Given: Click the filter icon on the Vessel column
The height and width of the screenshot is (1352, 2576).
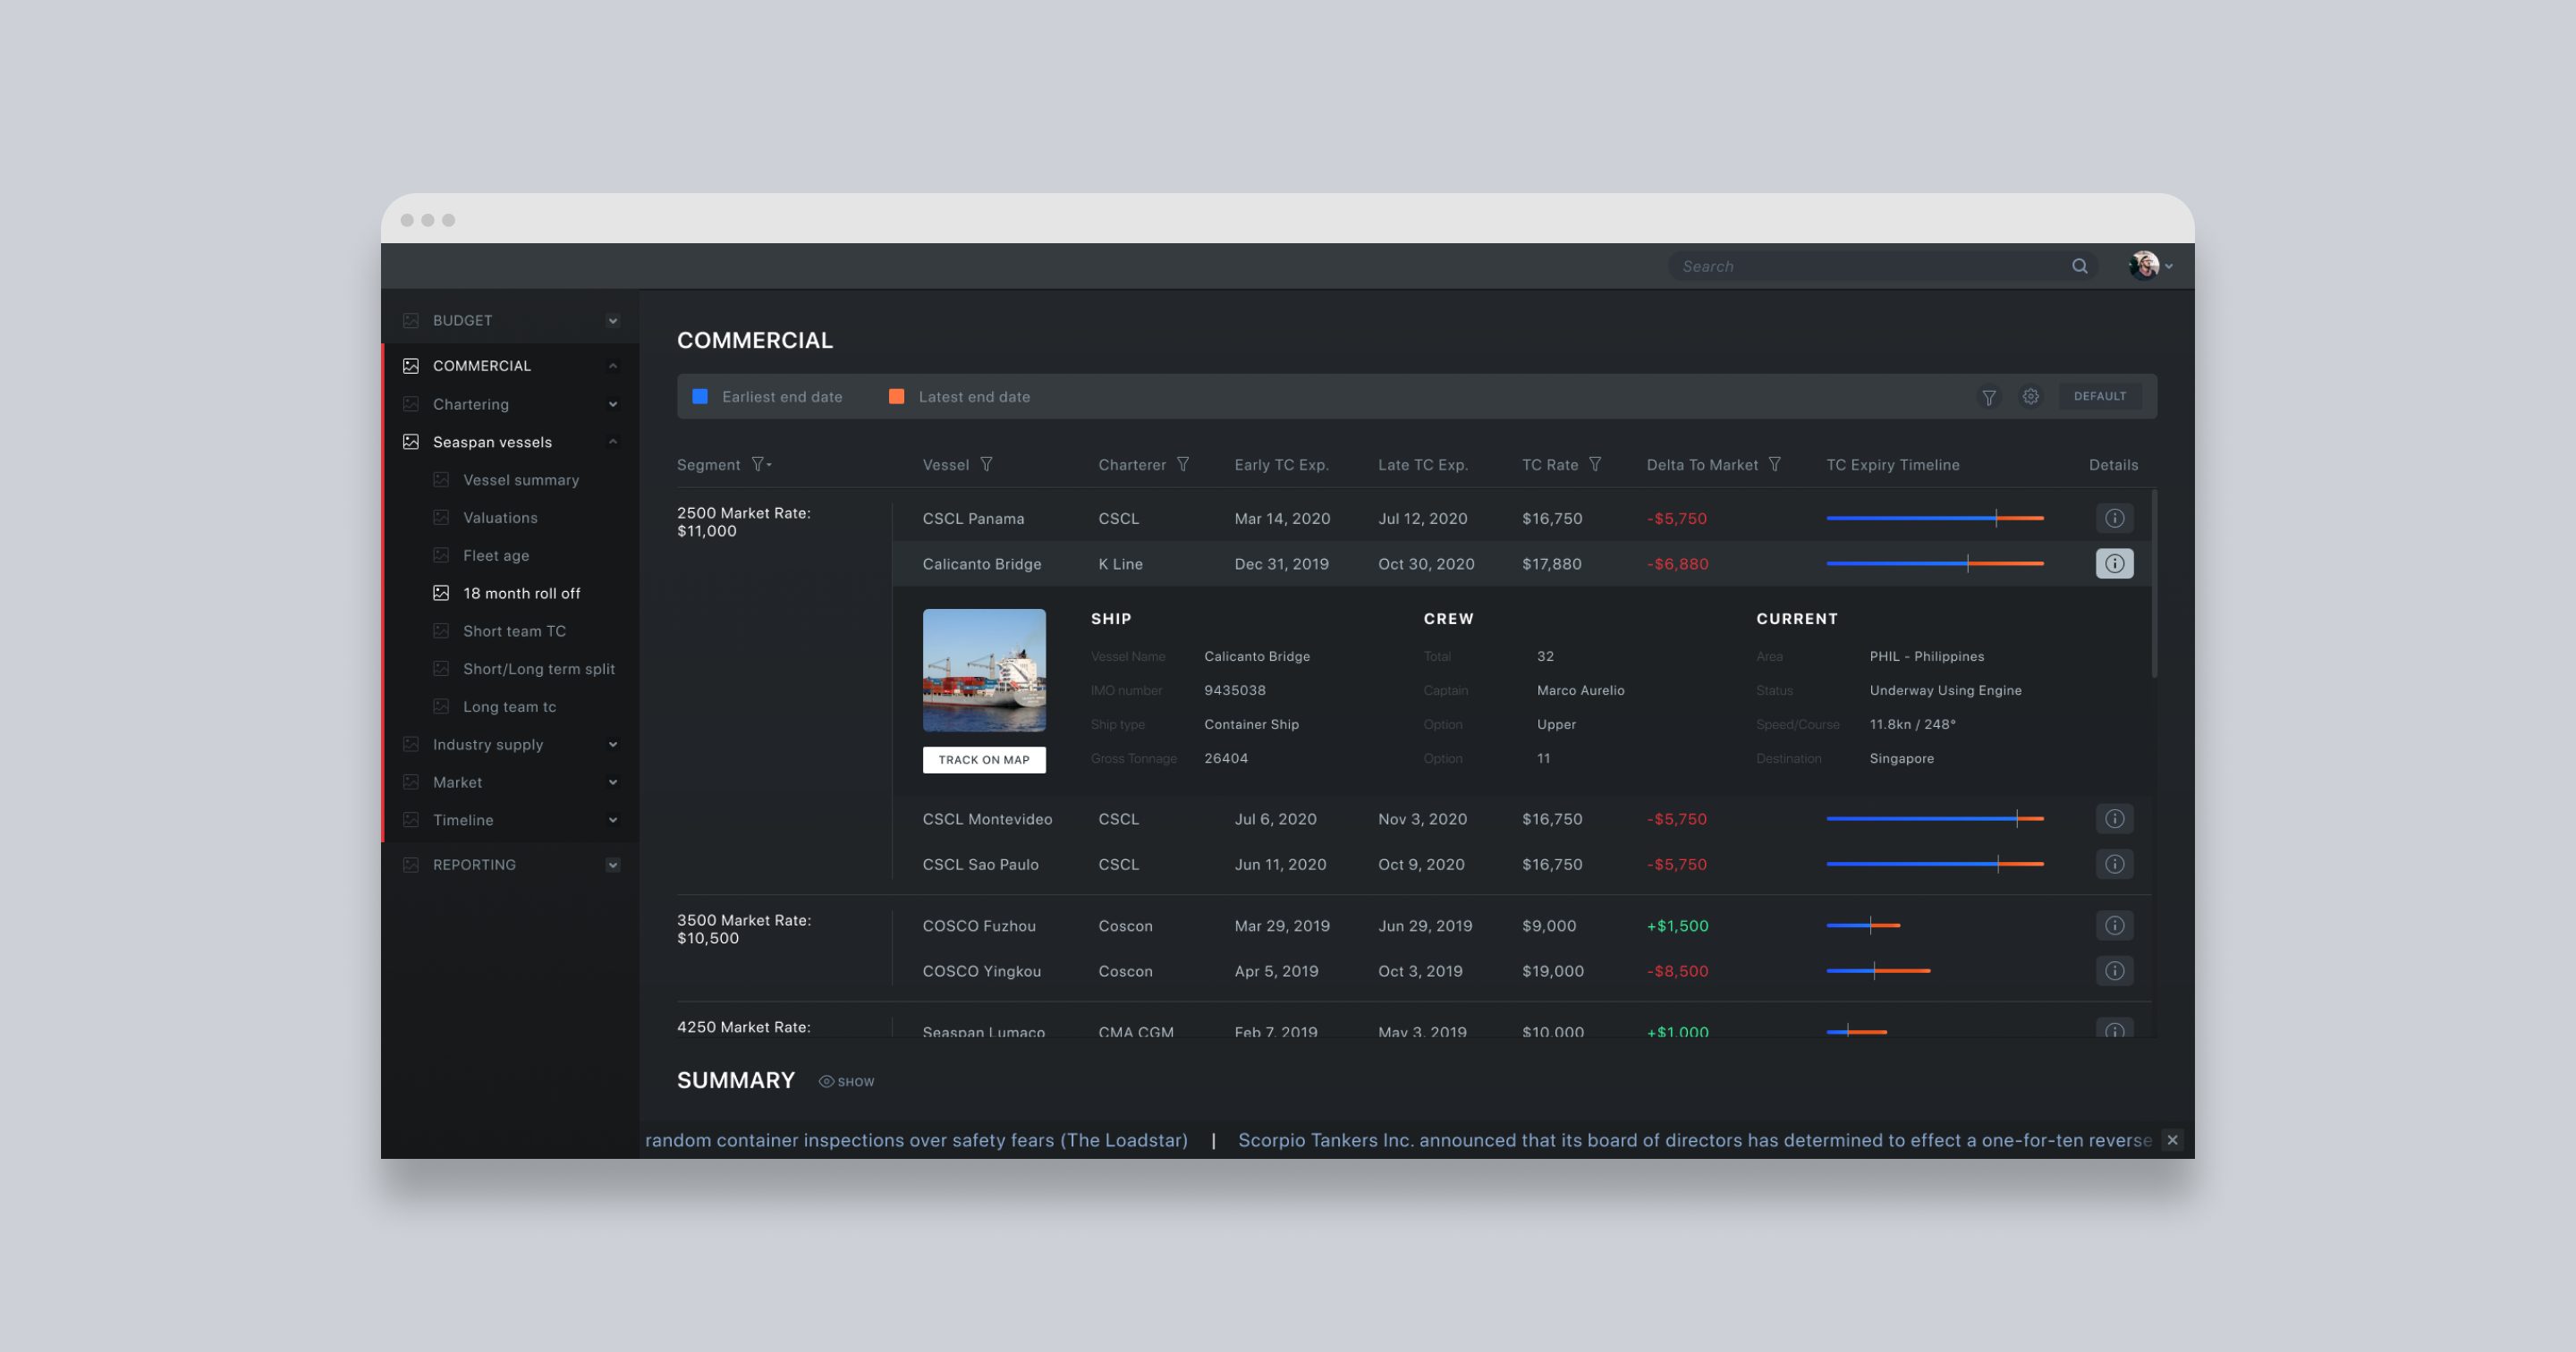Looking at the screenshot, I should pyautogui.click(x=987, y=464).
